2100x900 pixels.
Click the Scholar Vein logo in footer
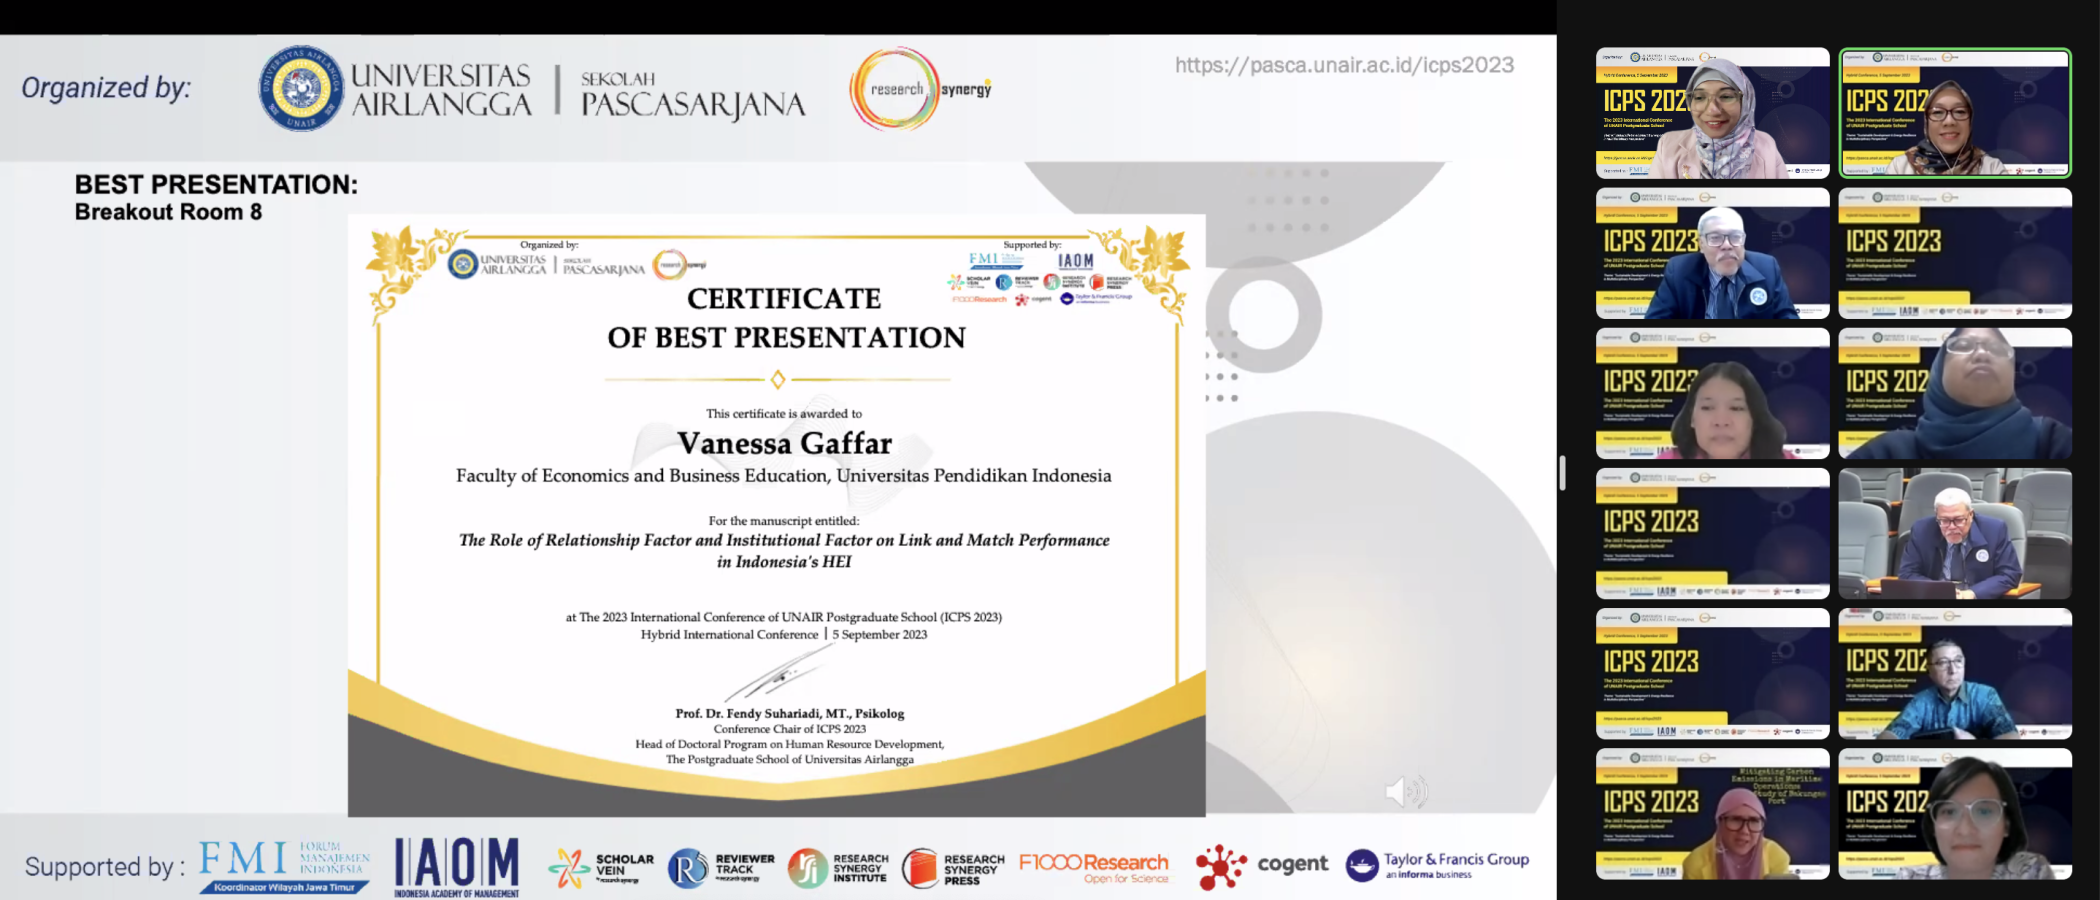601,868
